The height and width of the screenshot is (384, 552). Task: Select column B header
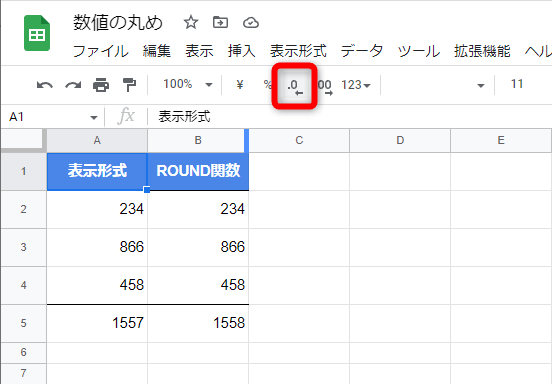198,140
